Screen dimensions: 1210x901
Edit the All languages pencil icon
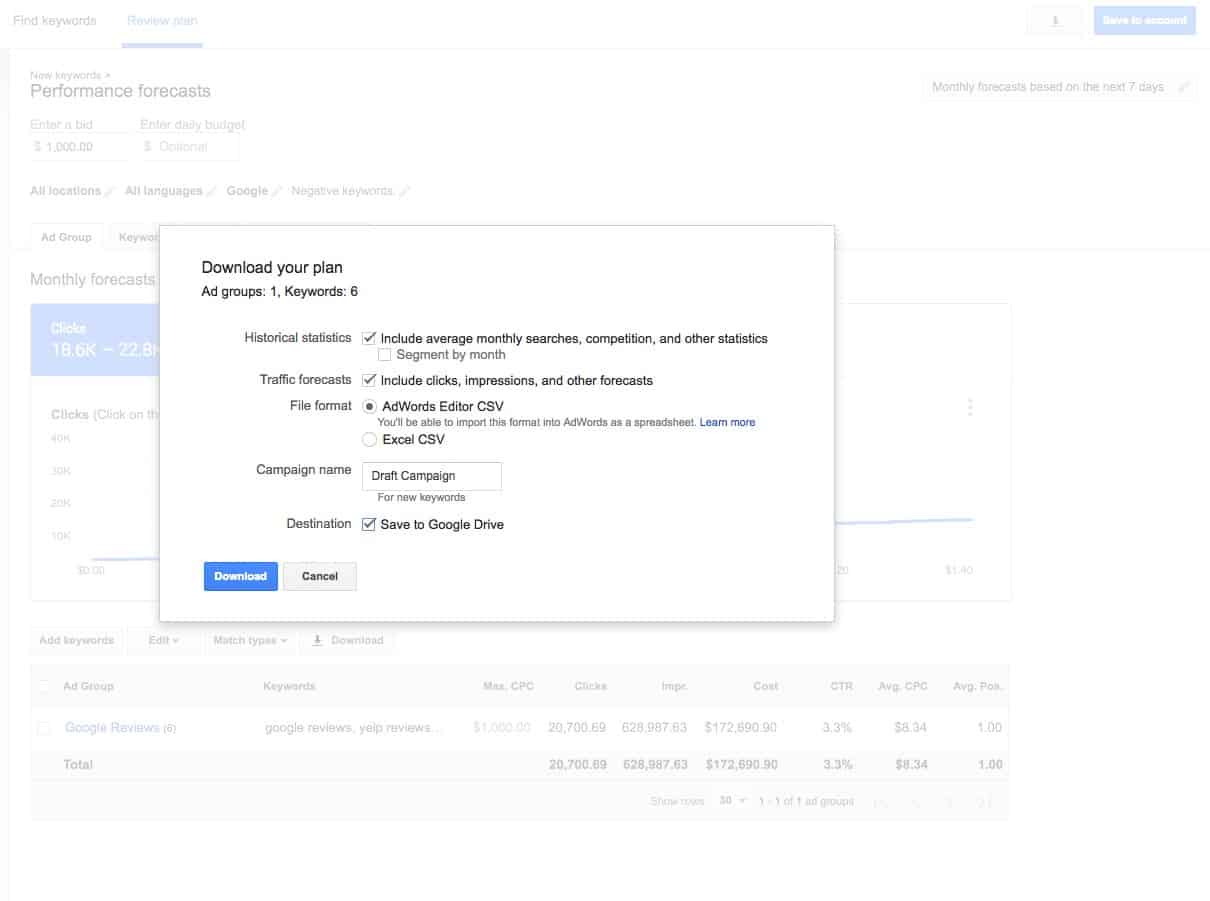211,191
